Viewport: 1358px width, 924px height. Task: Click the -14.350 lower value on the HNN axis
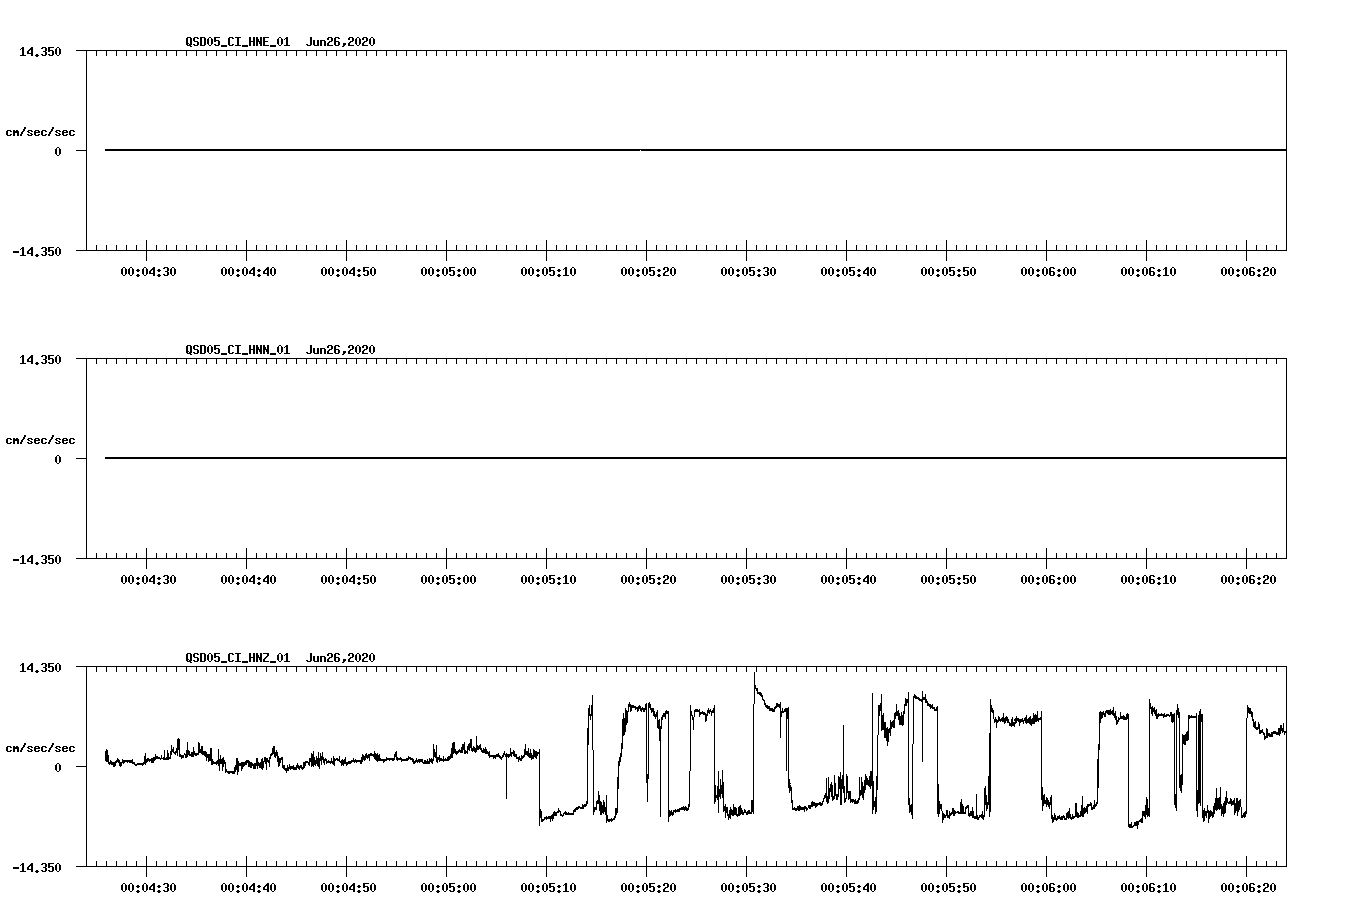pos(37,559)
